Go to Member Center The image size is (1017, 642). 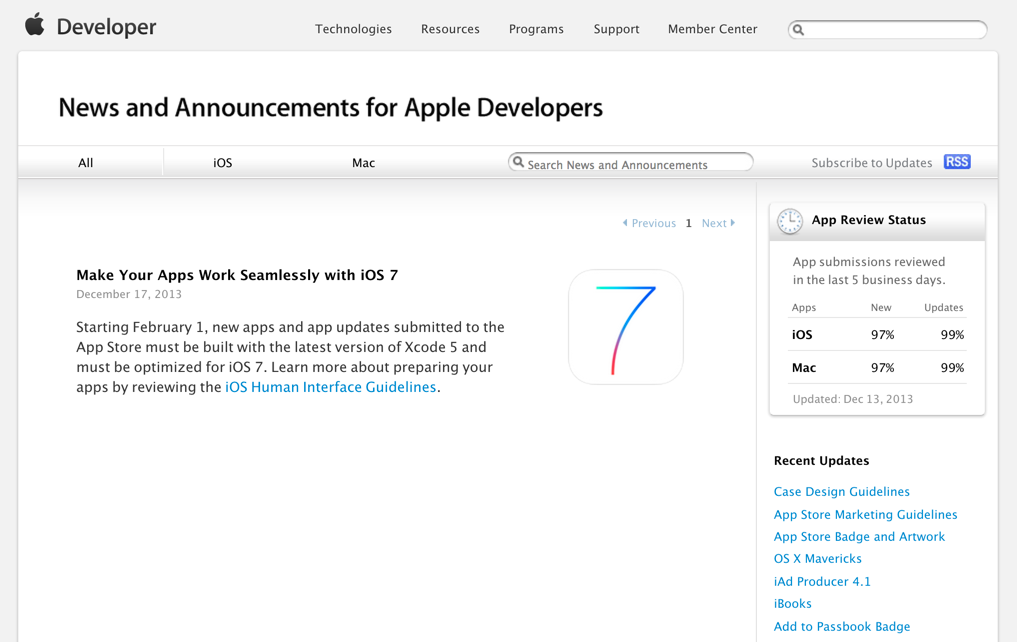point(712,29)
